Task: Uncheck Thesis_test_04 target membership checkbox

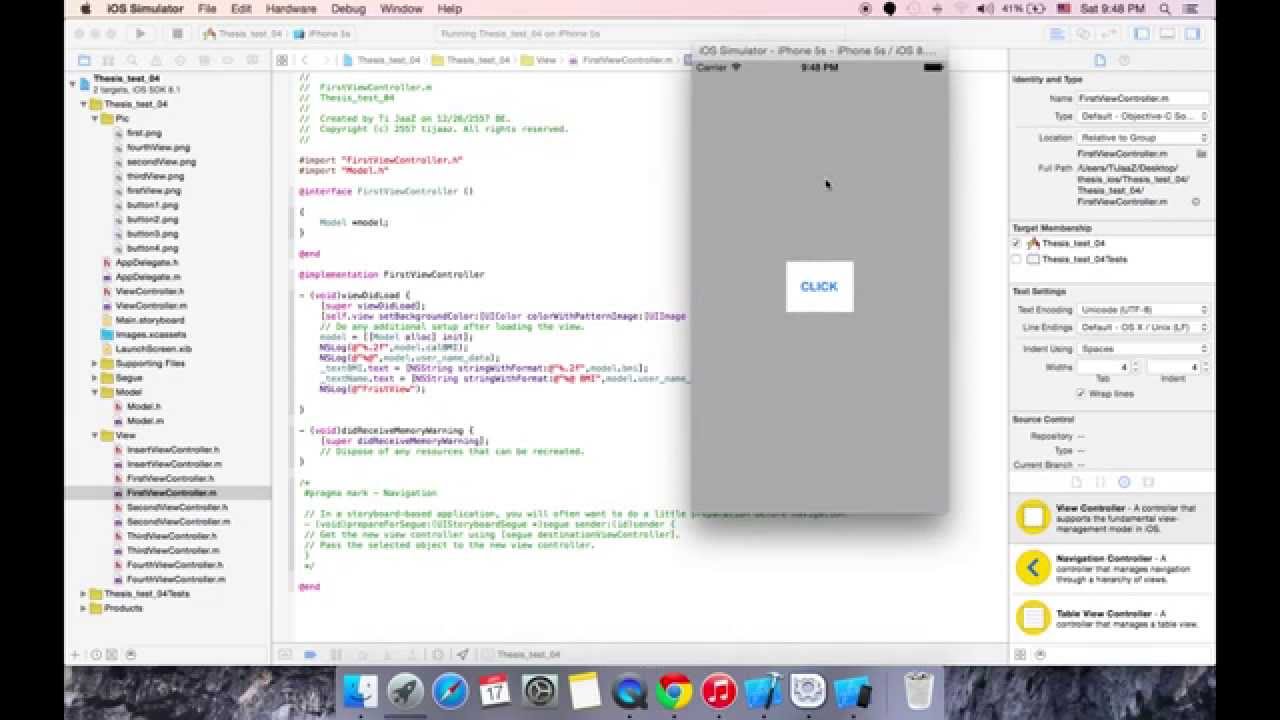Action: pyautogui.click(x=1017, y=243)
